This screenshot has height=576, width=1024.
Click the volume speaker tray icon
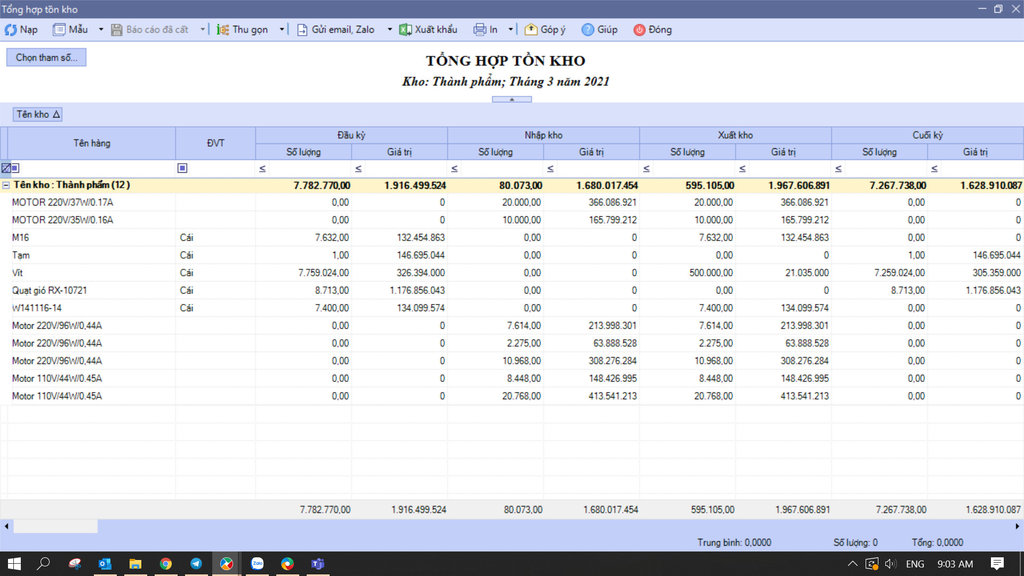[890, 564]
